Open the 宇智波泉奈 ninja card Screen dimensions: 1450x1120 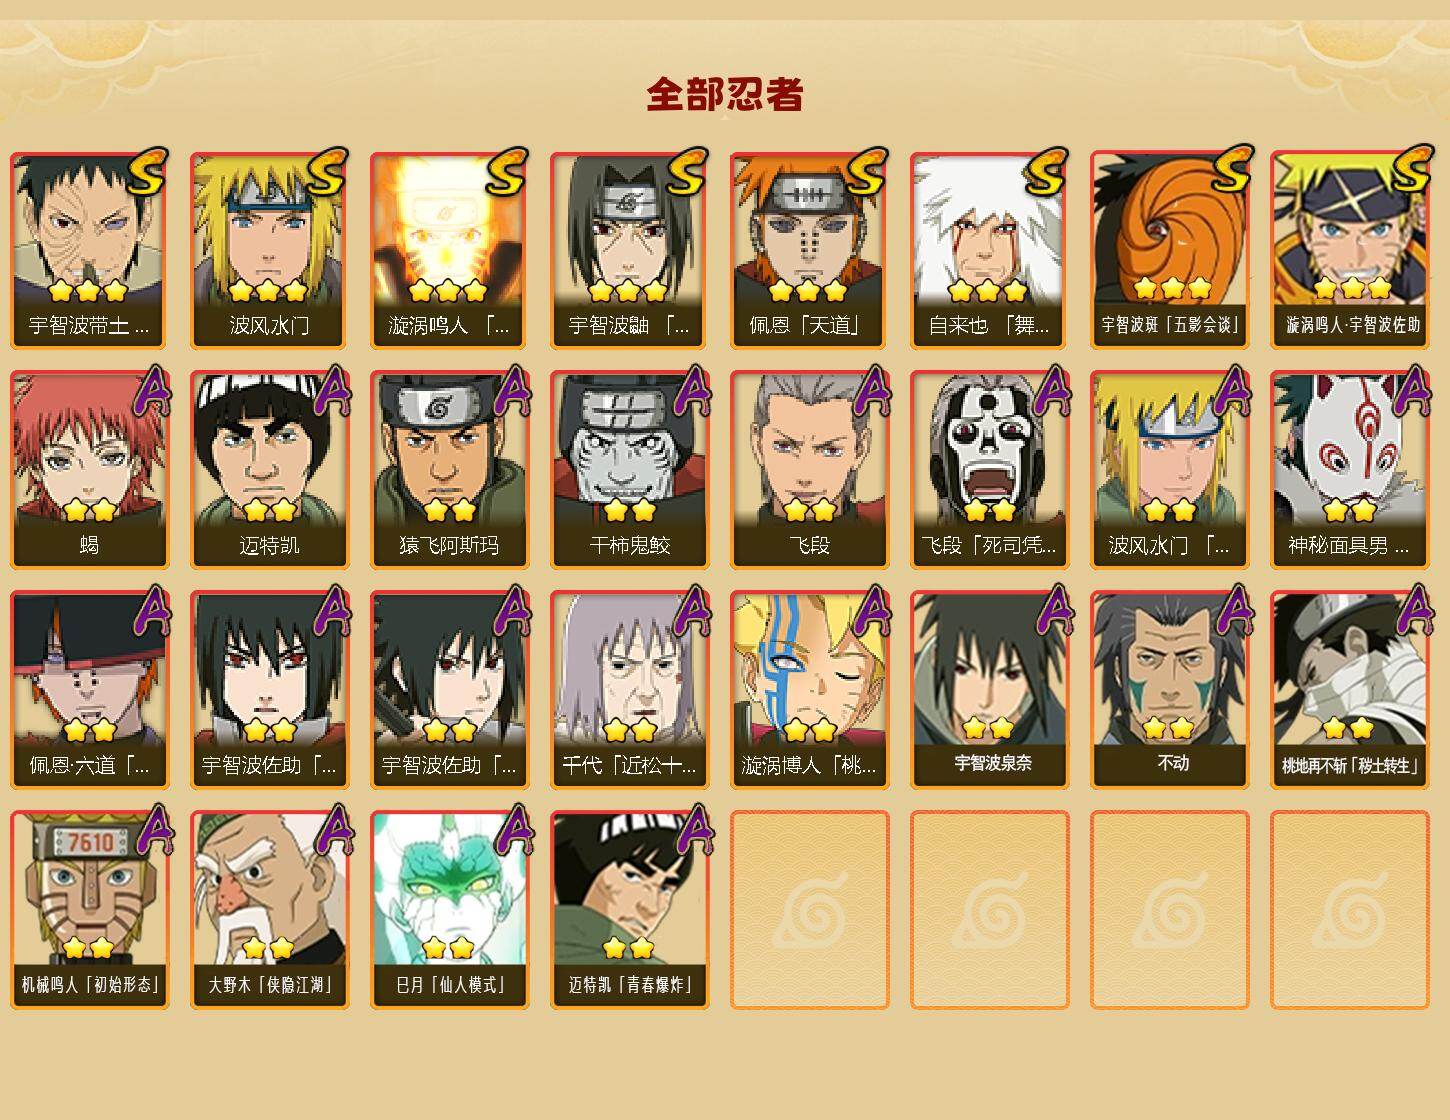(989, 690)
